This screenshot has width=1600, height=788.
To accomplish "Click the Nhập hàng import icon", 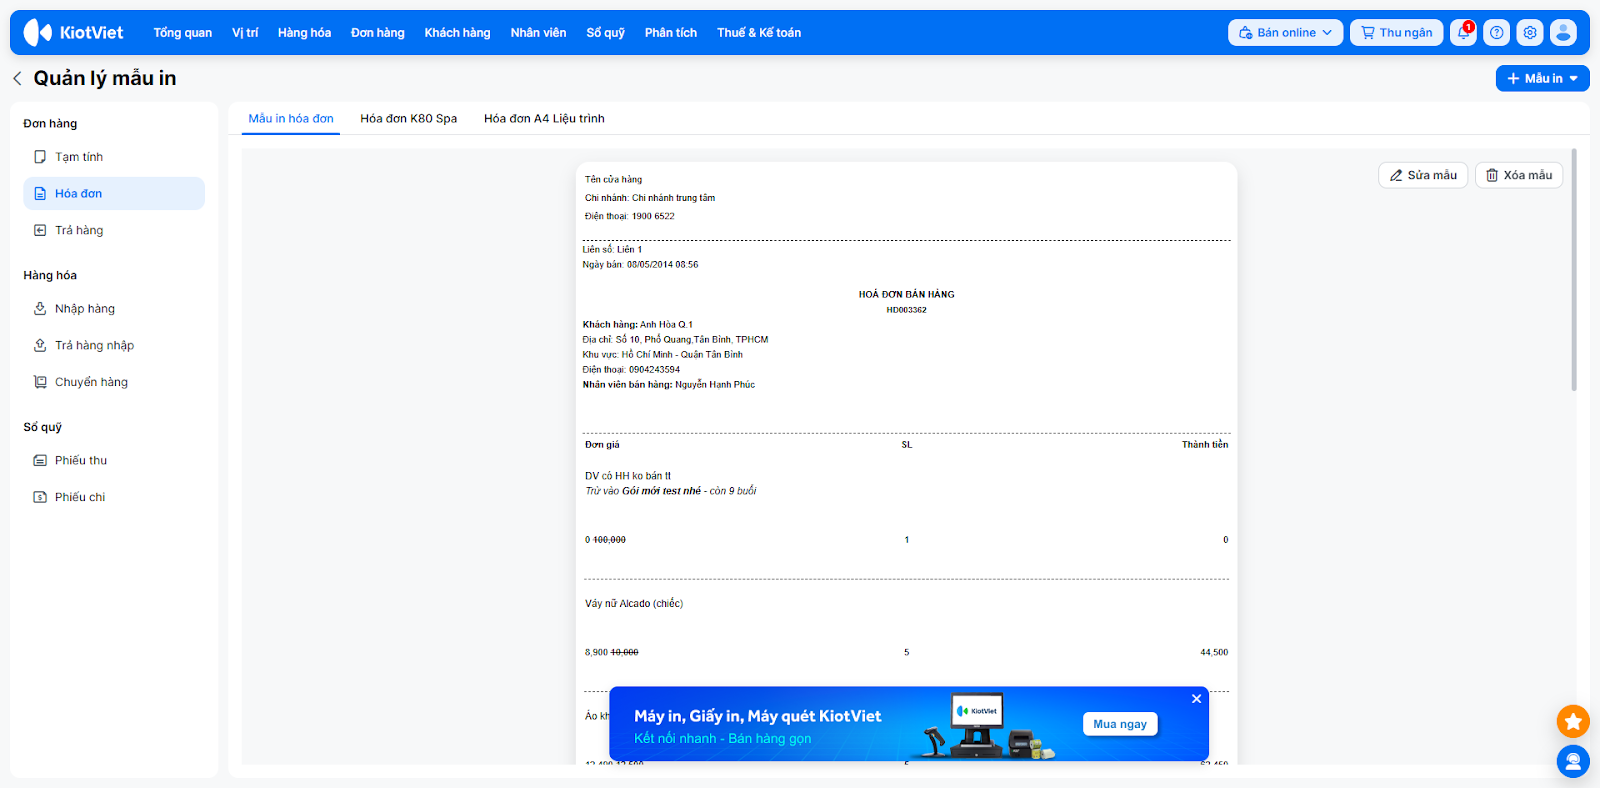I will click(40, 309).
